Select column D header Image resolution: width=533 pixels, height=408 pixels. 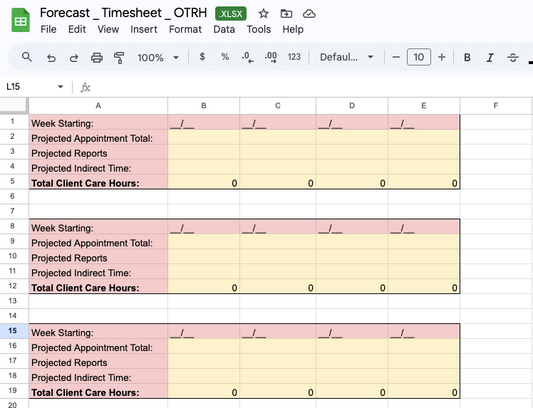(x=352, y=106)
